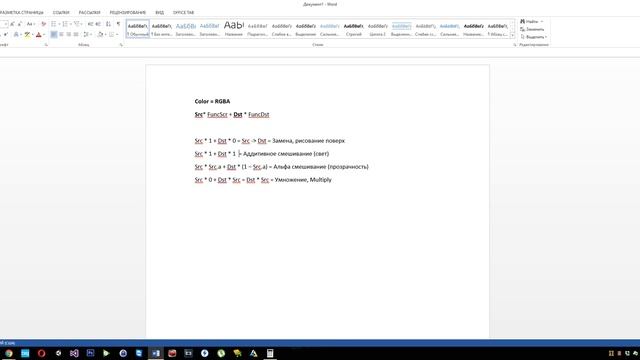Clear all formatting with the eraser icon
The height and width of the screenshot is (360, 640).
(x=43, y=24)
